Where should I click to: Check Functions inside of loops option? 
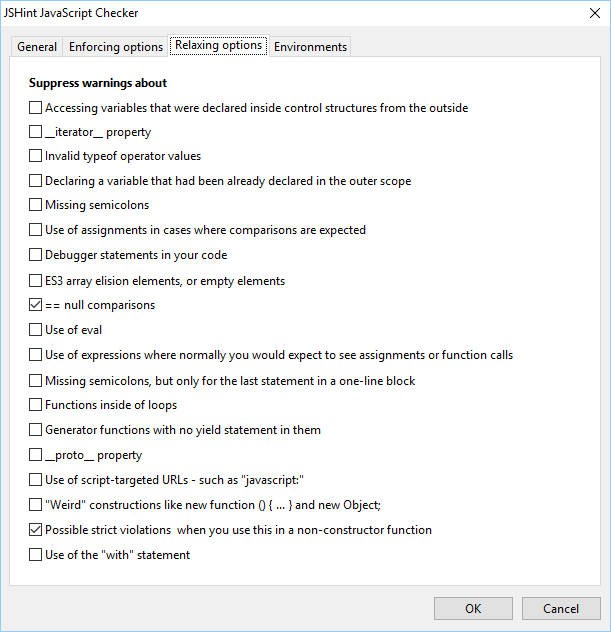click(36, 405)
